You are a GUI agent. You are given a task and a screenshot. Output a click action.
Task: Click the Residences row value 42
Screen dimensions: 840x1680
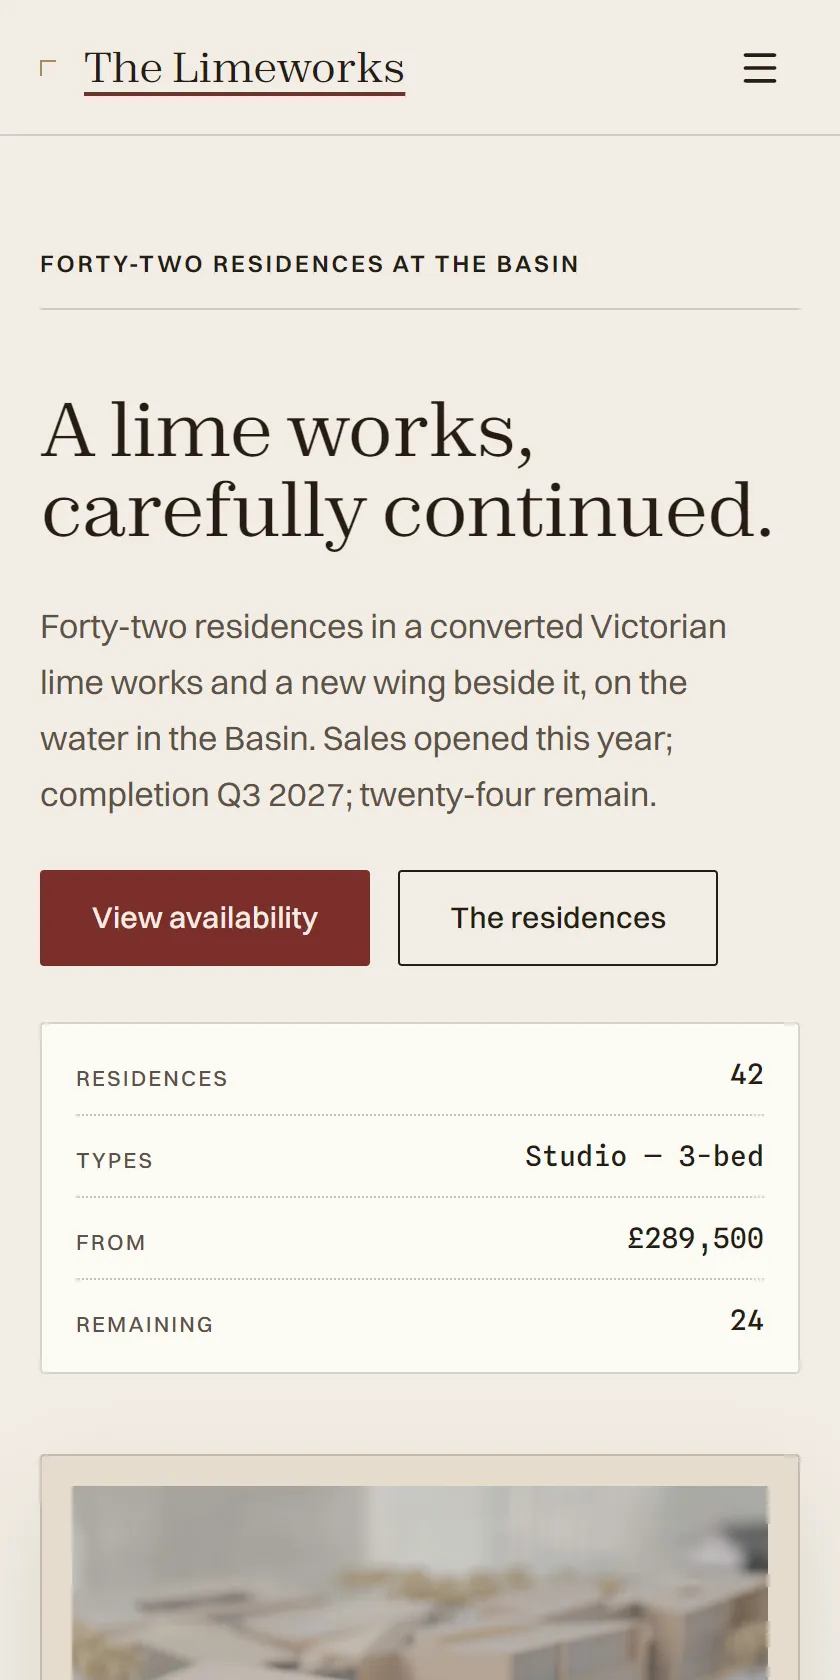(747, 1074)
